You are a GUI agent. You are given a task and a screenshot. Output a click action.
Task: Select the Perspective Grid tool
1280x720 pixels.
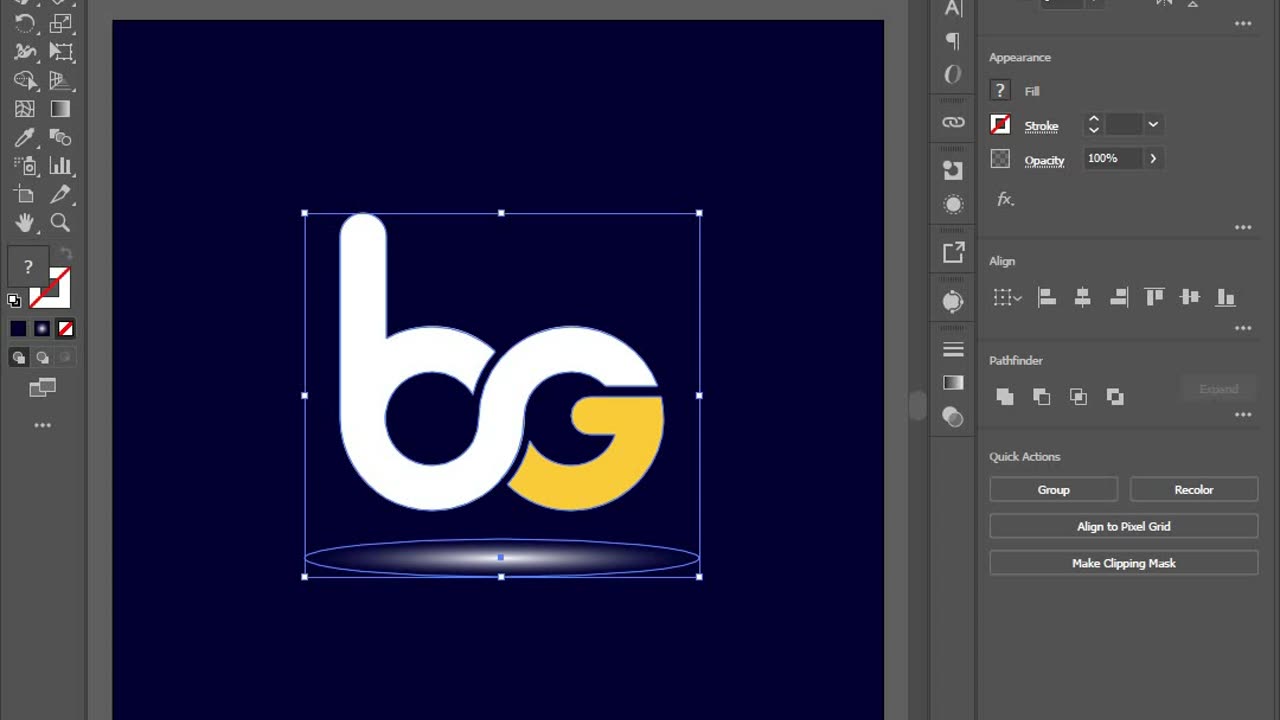61,80
